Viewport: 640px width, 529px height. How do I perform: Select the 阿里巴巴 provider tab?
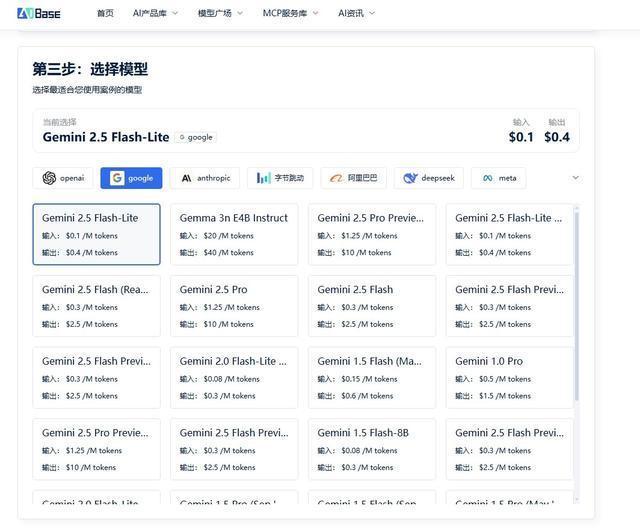(353, 178)
